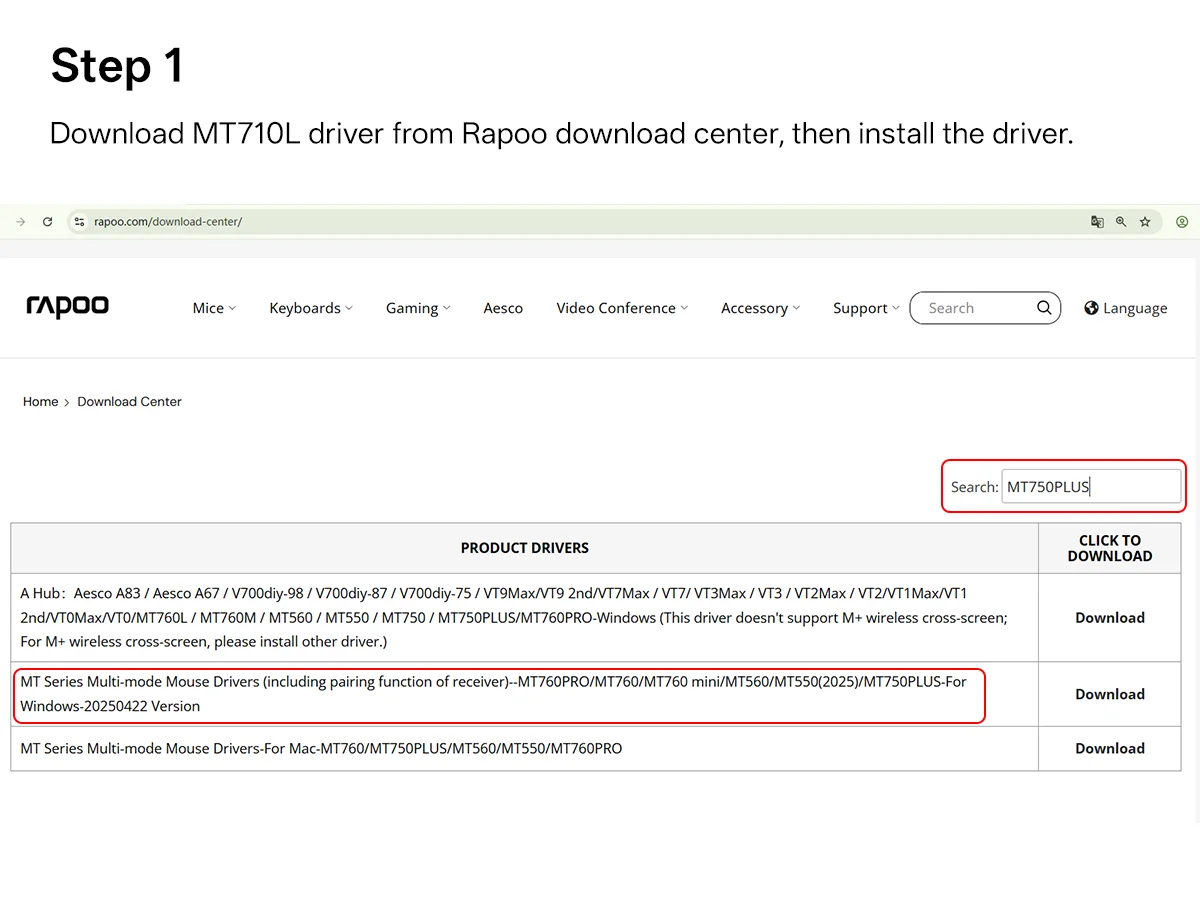This screenshot has width=1200, height=900.
Task: Expand the Support menu
Action: pos(866,308)
